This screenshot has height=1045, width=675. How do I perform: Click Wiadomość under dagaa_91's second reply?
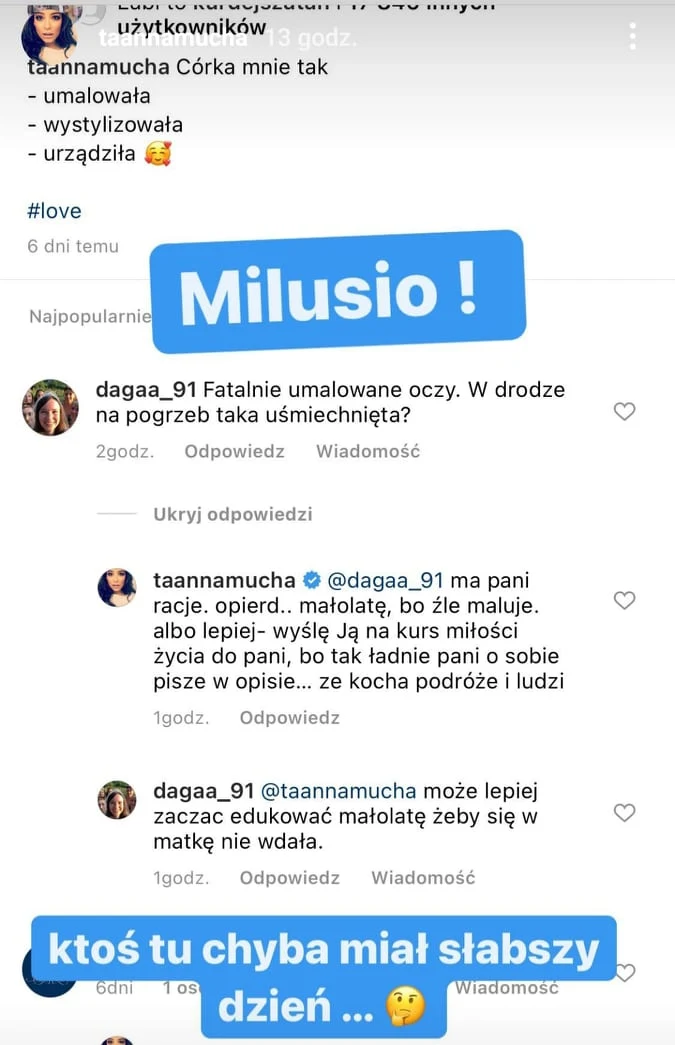tap(422, 878)
